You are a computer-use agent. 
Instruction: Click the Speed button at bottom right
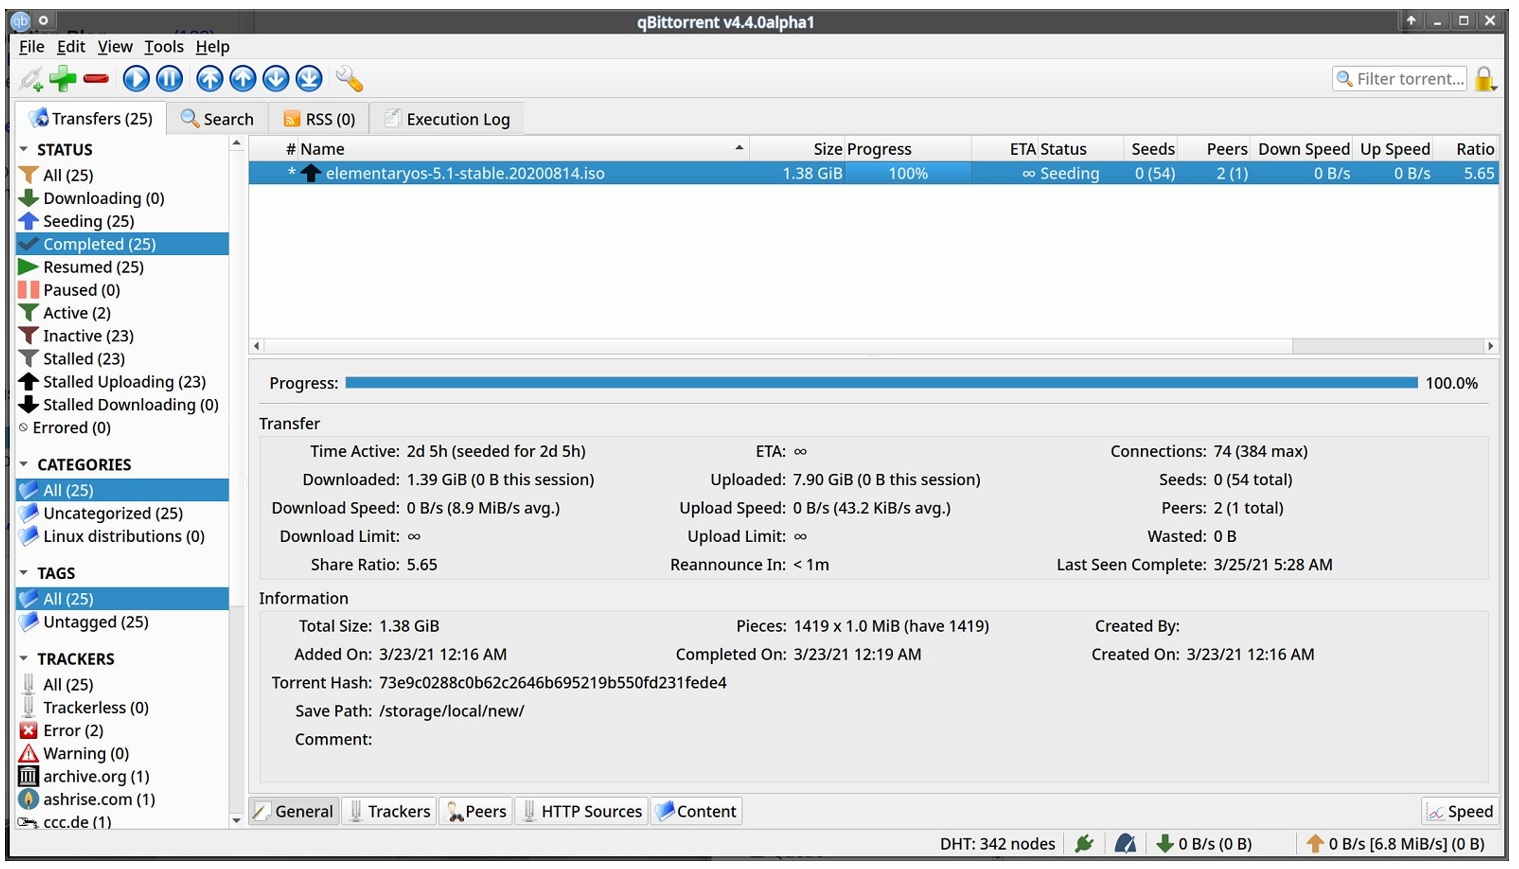(1459, 811)
